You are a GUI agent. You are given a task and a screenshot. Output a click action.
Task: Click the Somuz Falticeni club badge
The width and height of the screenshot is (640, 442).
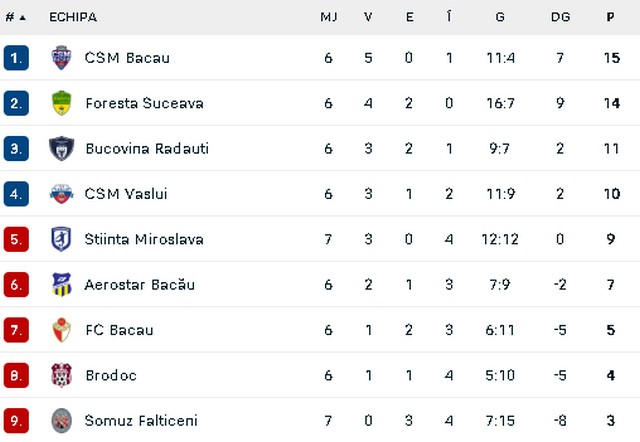coord(61,421)
